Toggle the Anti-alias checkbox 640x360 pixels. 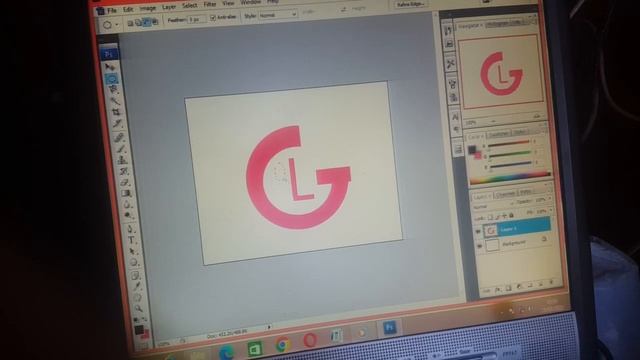click(213, 18)
